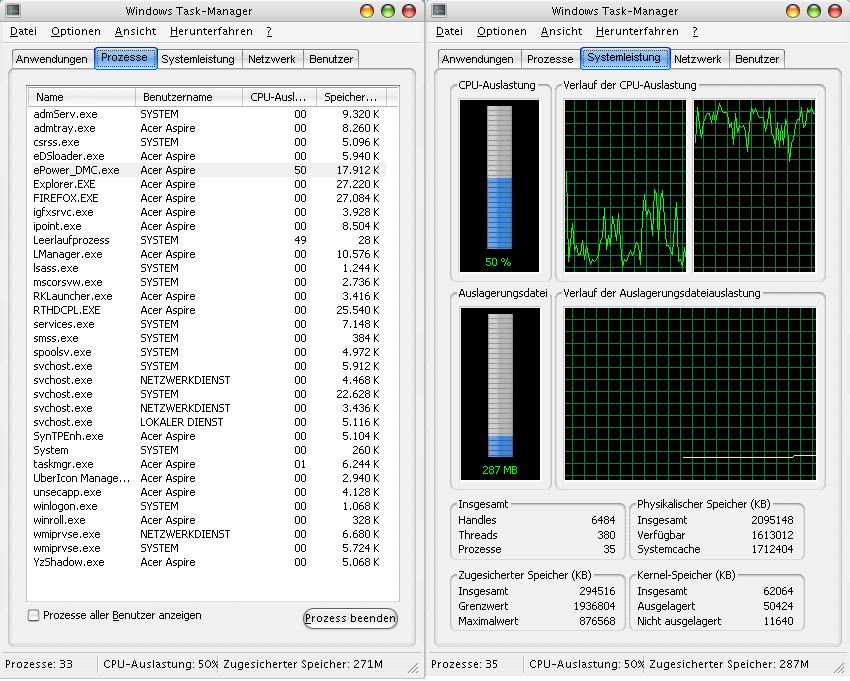Open Herunterfahren menu in right window

point(637,31)
